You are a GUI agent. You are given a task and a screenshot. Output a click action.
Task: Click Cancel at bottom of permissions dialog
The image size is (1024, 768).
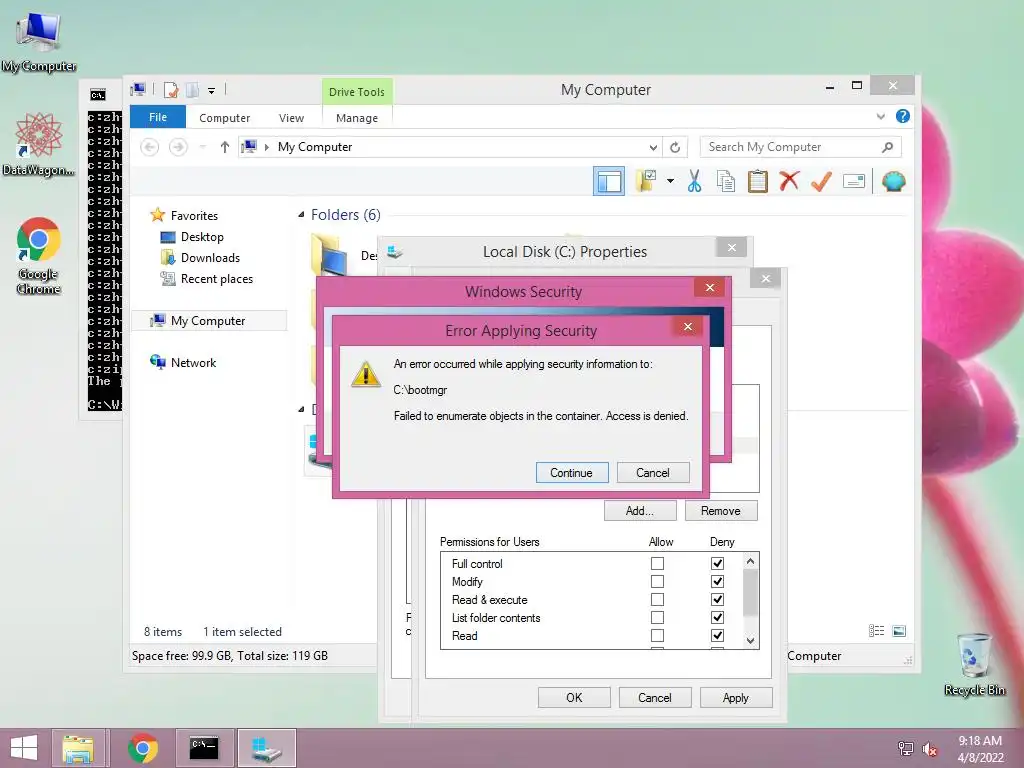point(654,697)
